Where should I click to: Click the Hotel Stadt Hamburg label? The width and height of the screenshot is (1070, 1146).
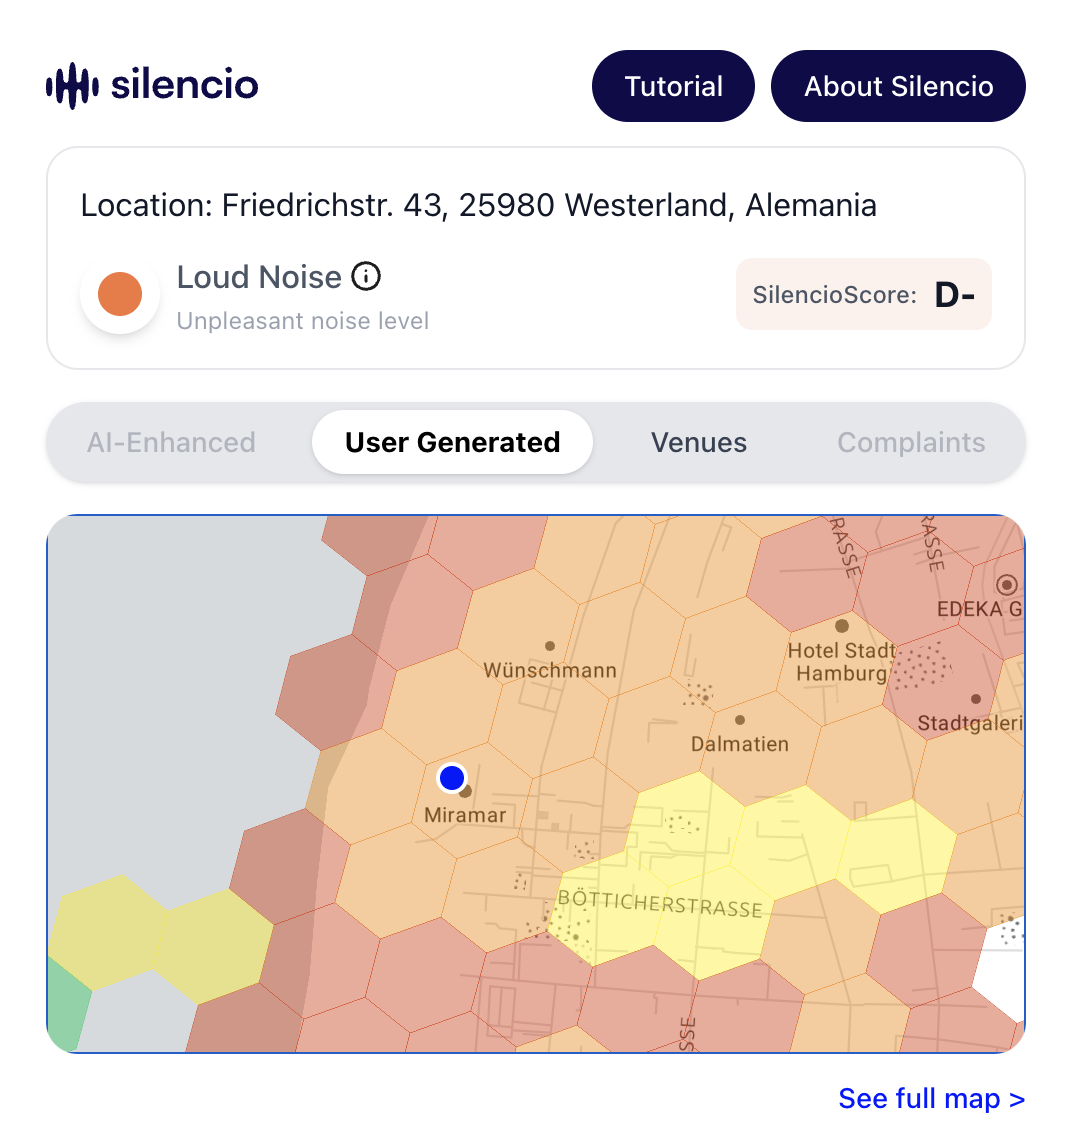click(x=842, y=661)
